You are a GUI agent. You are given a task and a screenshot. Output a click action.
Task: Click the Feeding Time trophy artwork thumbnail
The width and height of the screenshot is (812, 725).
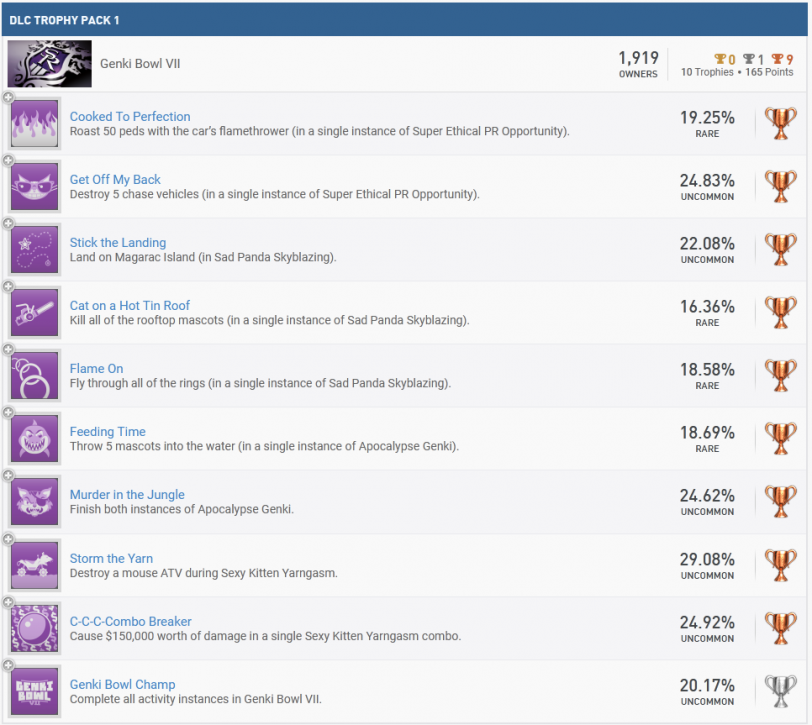[x=34, y=438]
